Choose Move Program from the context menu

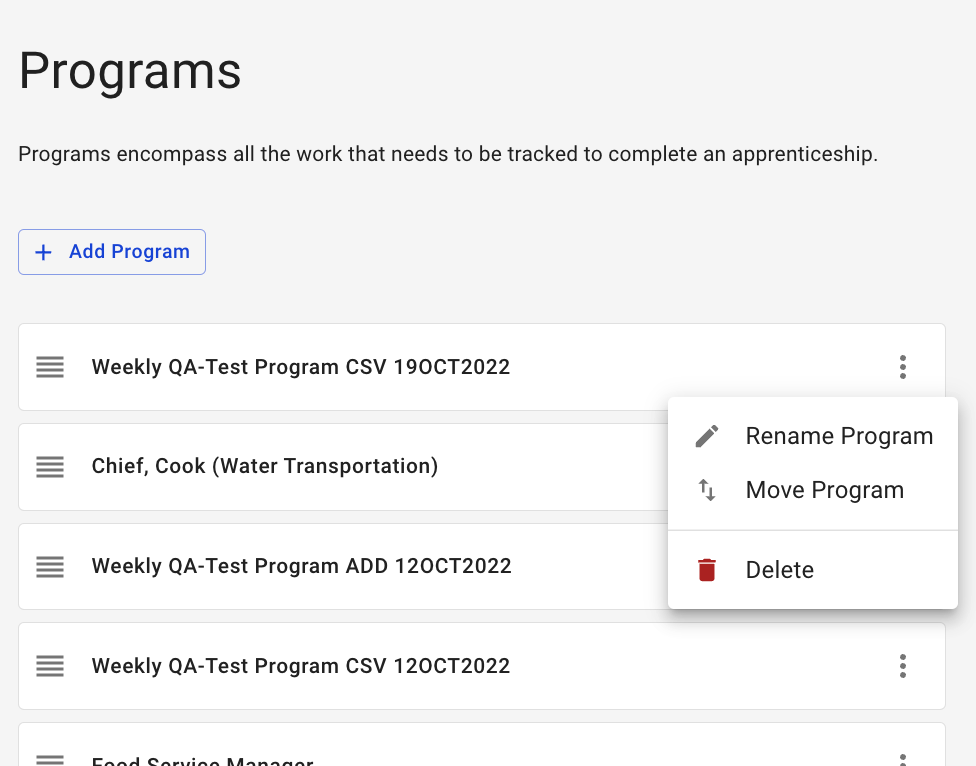[x=824, y=490]
